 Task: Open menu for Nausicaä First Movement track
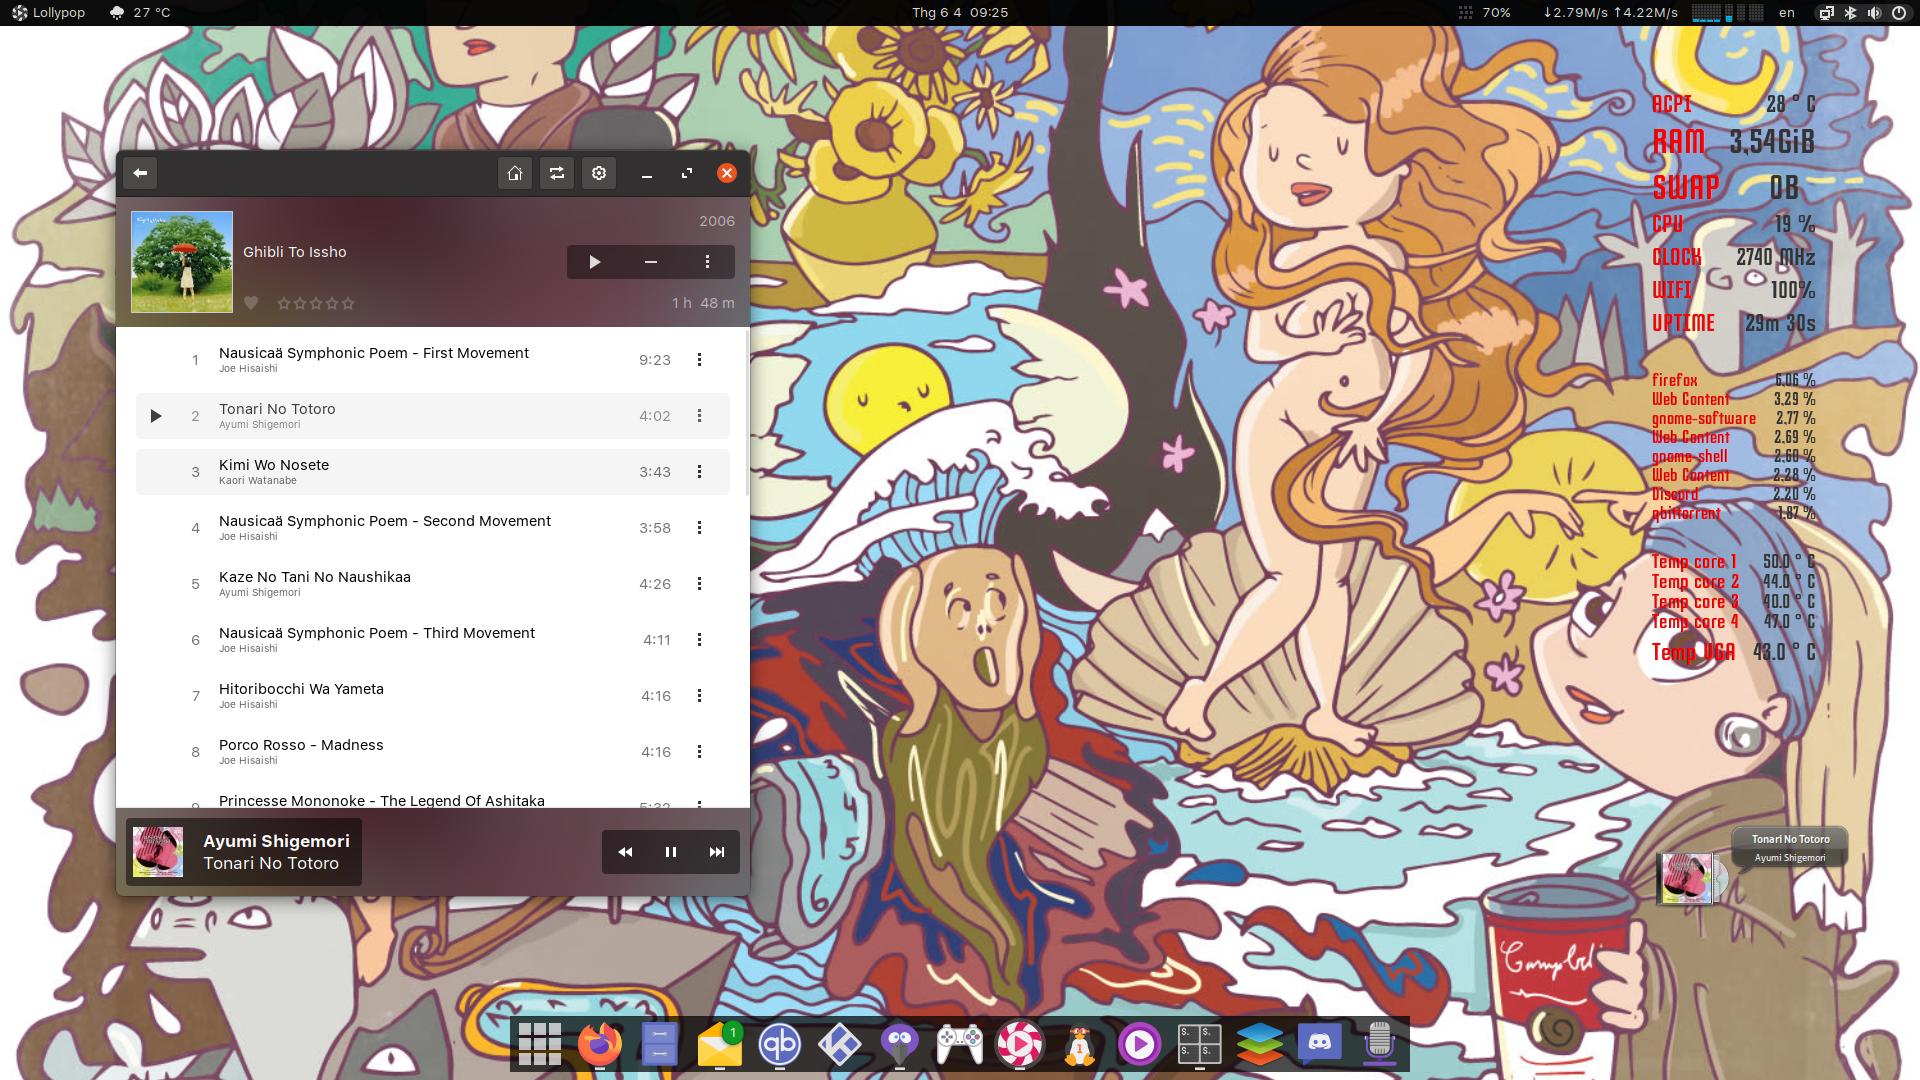tap(700, 360)
